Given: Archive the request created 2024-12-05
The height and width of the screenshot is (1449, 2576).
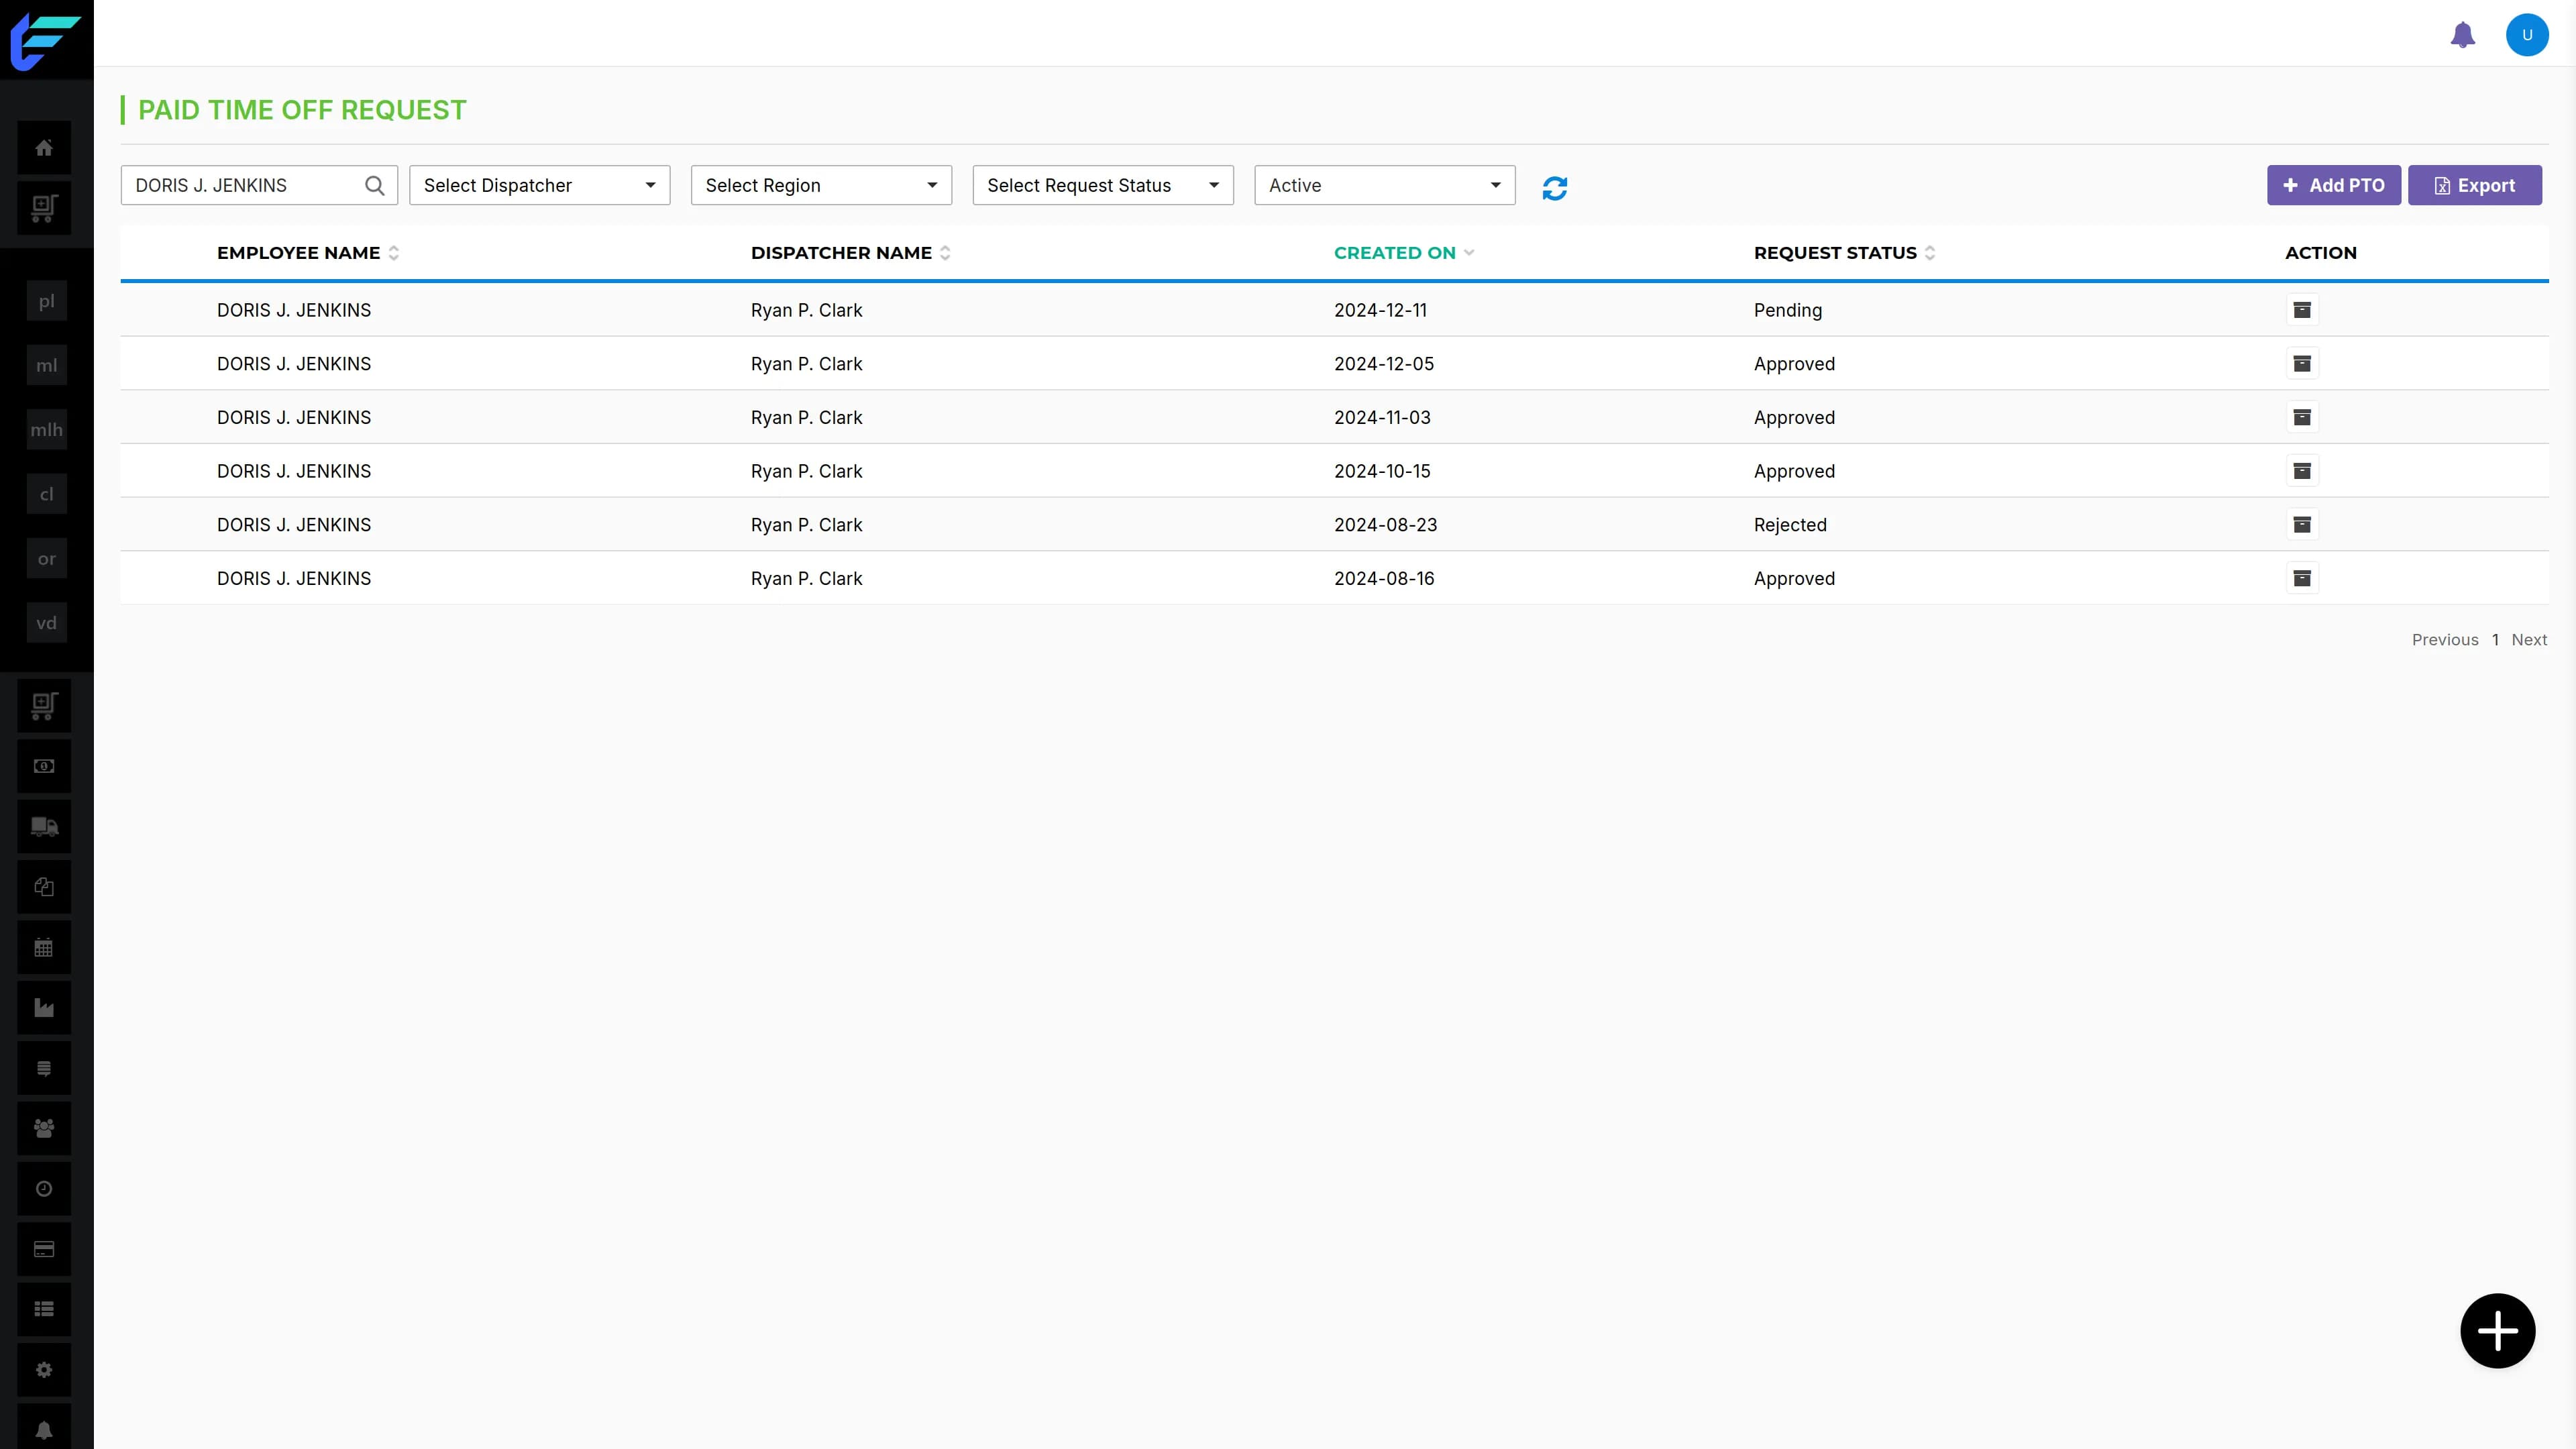Looking at the screenshot, I should [2302, 364].
